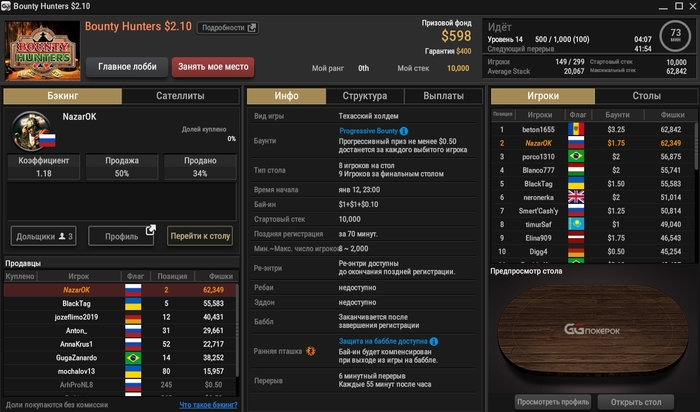
Task: Switch to the Бэкинг tab
Action: 62,96
